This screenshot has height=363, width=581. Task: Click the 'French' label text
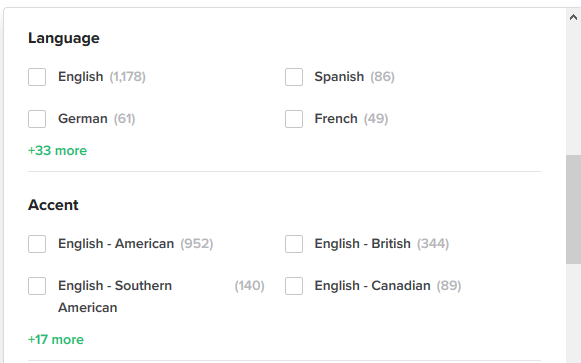pyautogui.click(x=336, y=119)
